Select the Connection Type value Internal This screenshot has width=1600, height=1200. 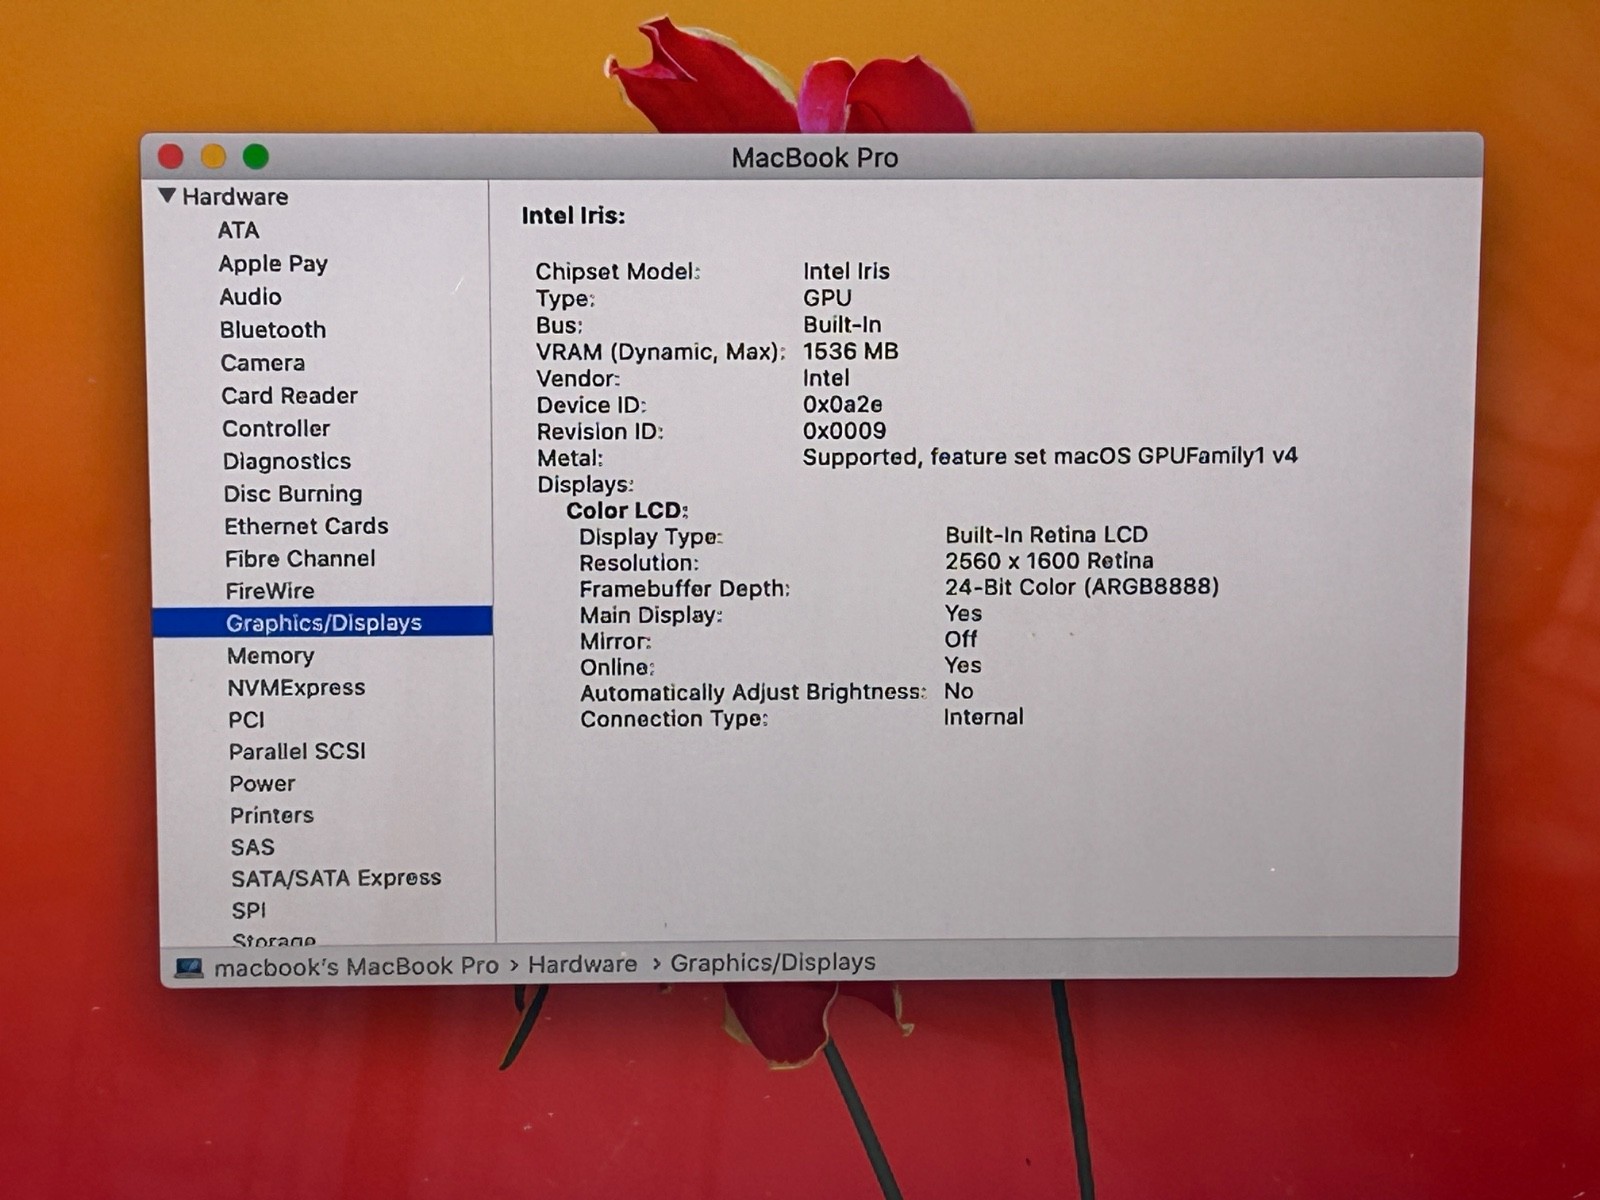(984, 717)
